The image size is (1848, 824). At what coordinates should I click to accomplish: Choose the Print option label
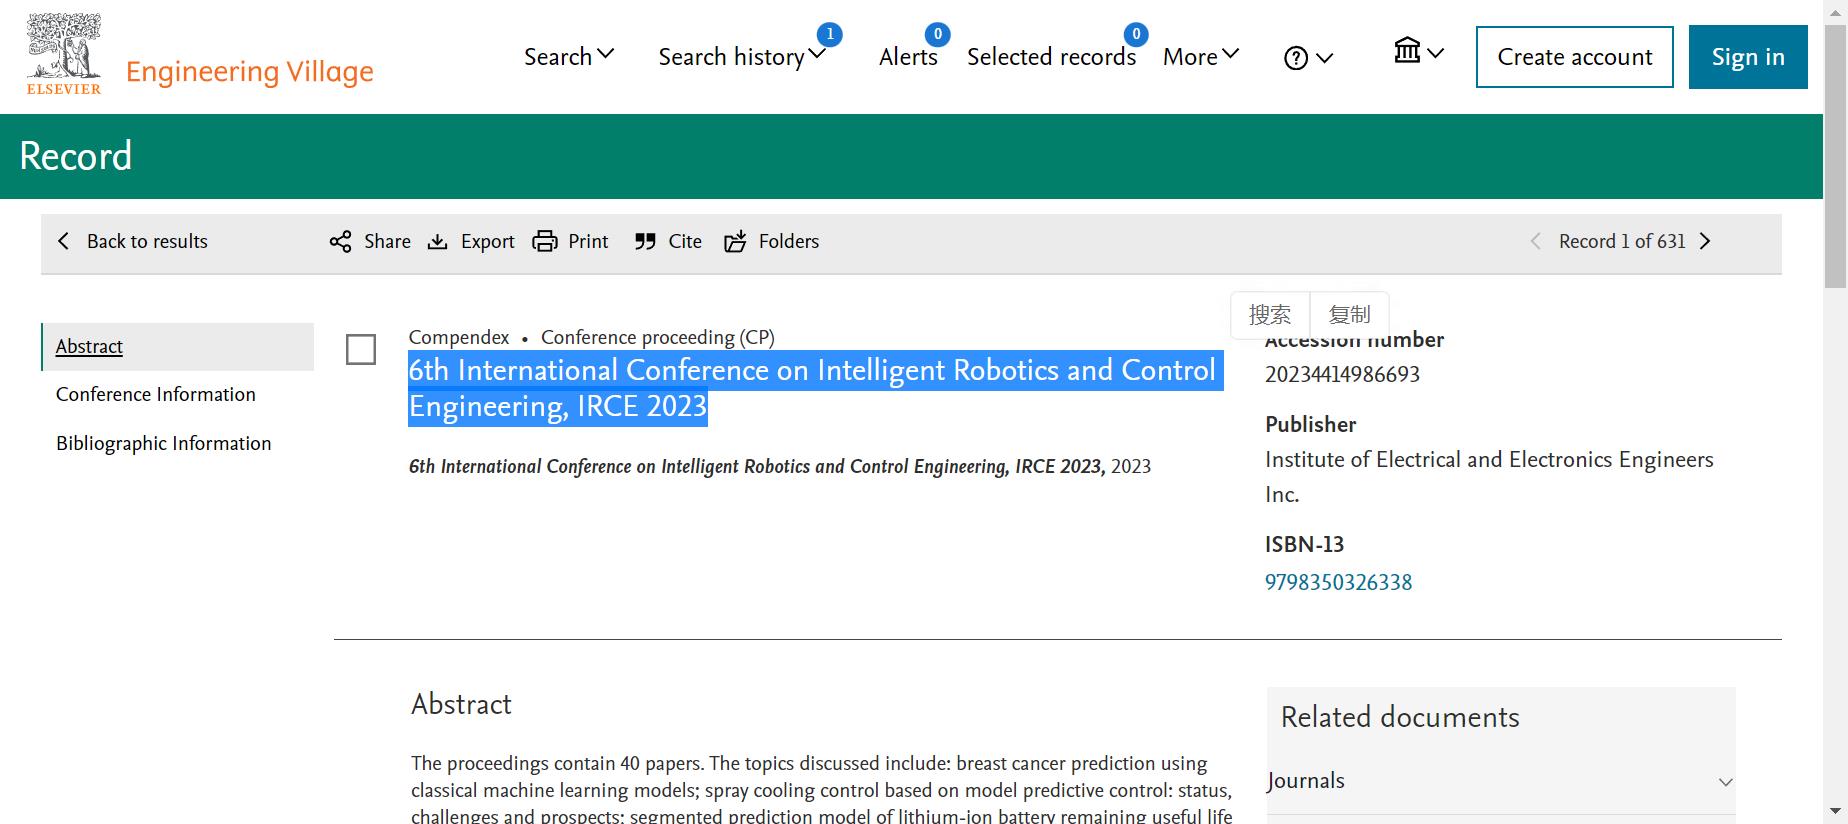pyautogui.click(x=588, y=241)
